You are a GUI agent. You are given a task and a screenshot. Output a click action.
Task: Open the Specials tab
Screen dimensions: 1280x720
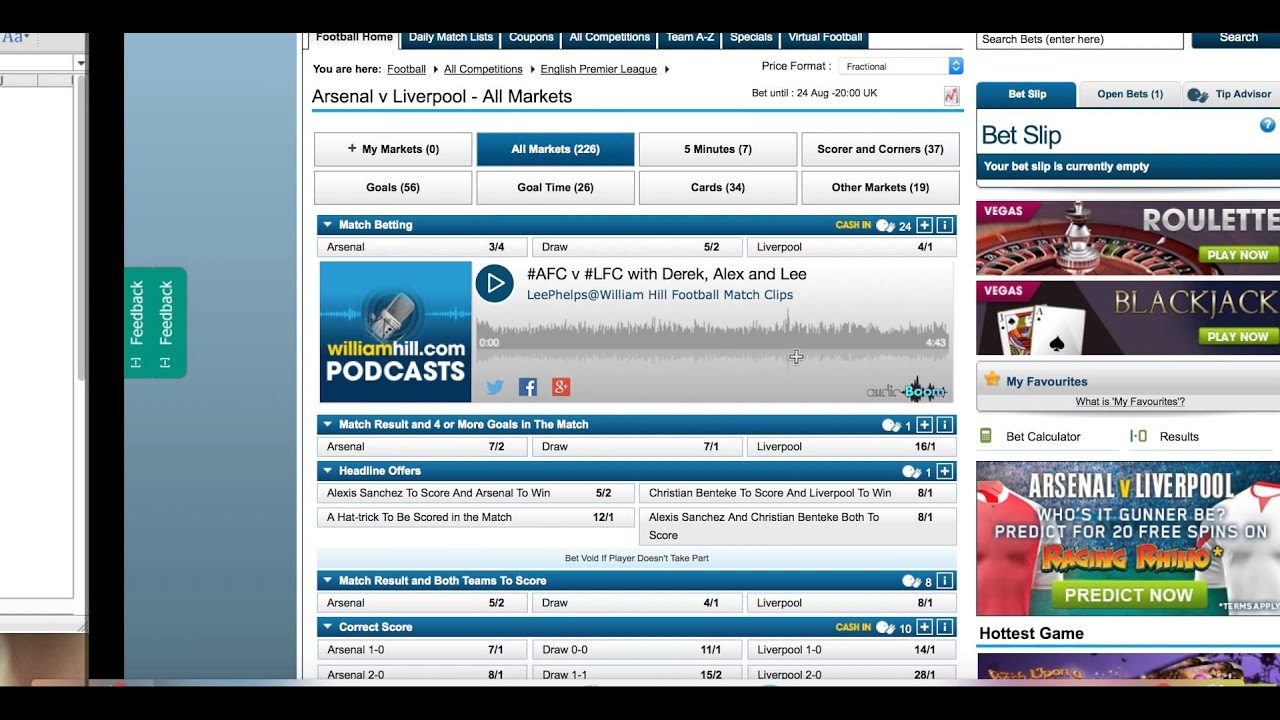click(x=751, y=37)
